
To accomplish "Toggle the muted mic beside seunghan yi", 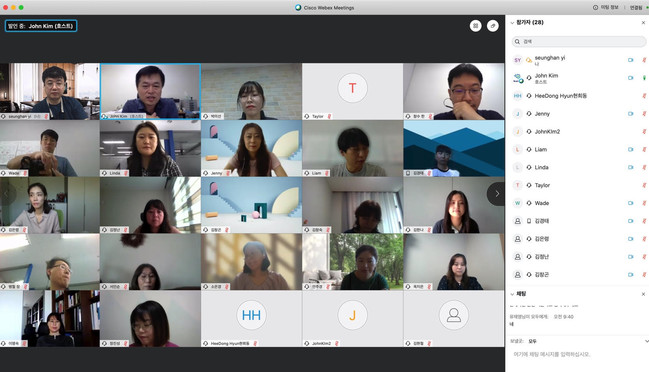I will click(644, 60).
